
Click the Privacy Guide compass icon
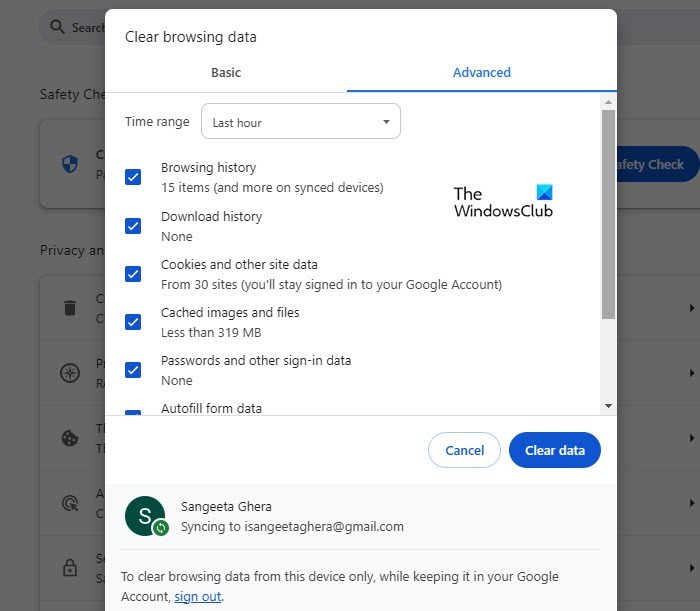click(70, 373)
